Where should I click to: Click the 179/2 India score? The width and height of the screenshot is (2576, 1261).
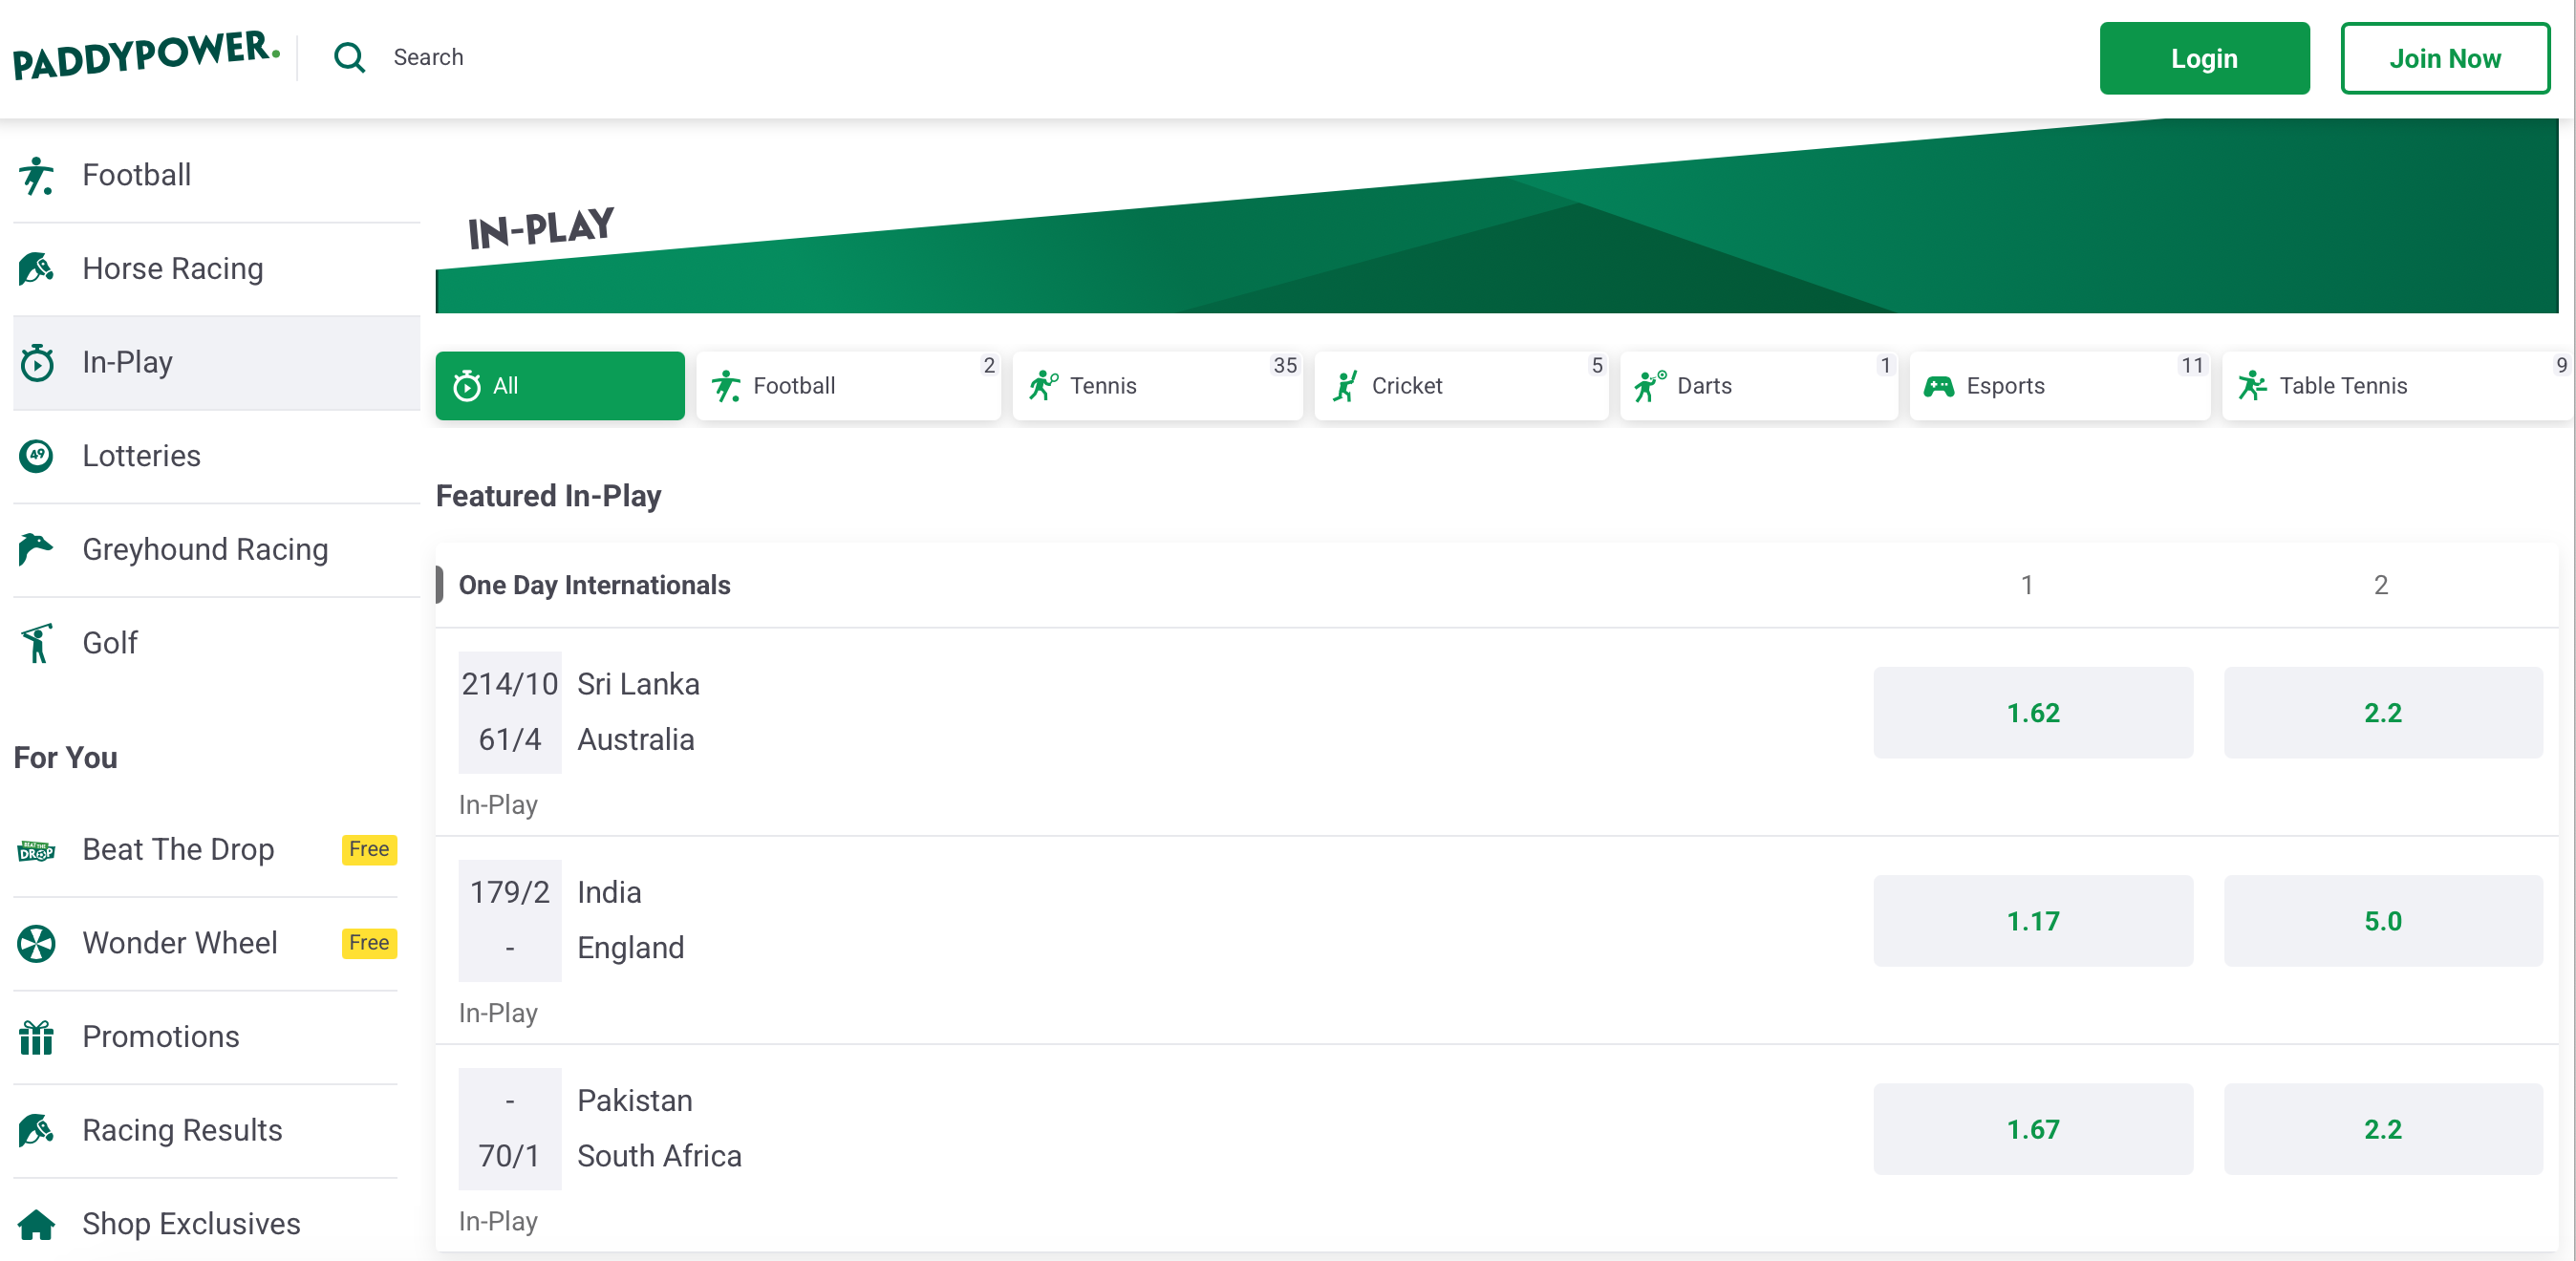[509, 892]
